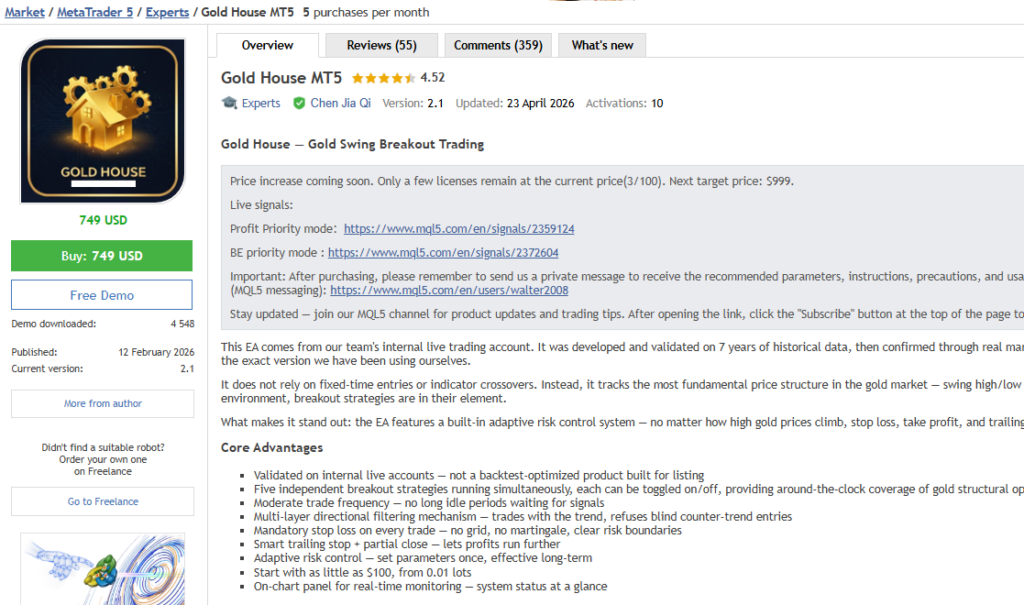
Task: Click the 'Didn't find a suitable robot?' text
Action: click(x=103, y=448)
